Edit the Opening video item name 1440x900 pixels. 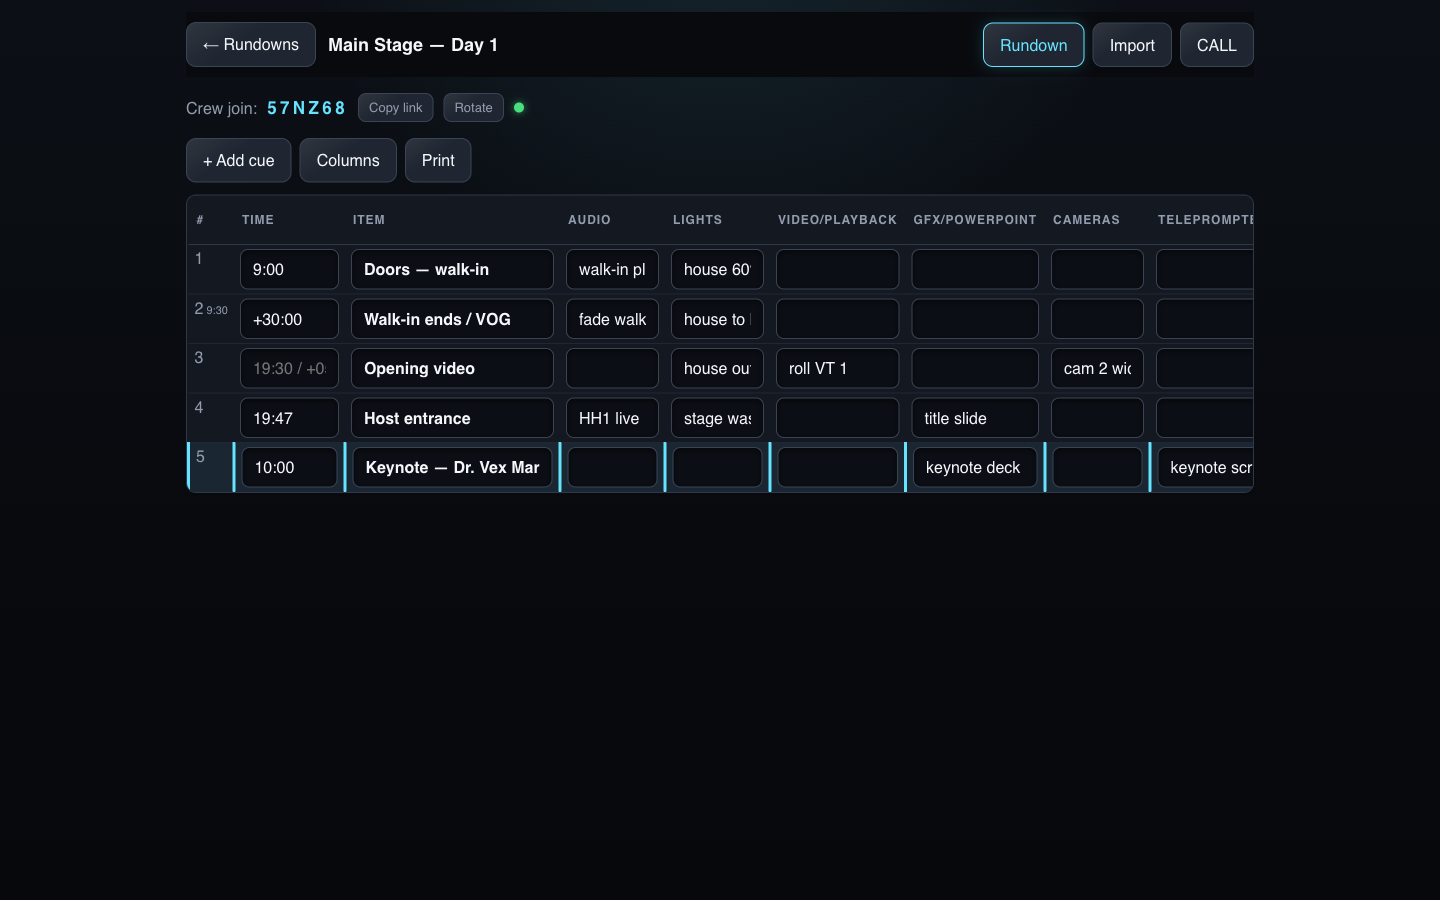pyautogui.click(x=452, y=368)
